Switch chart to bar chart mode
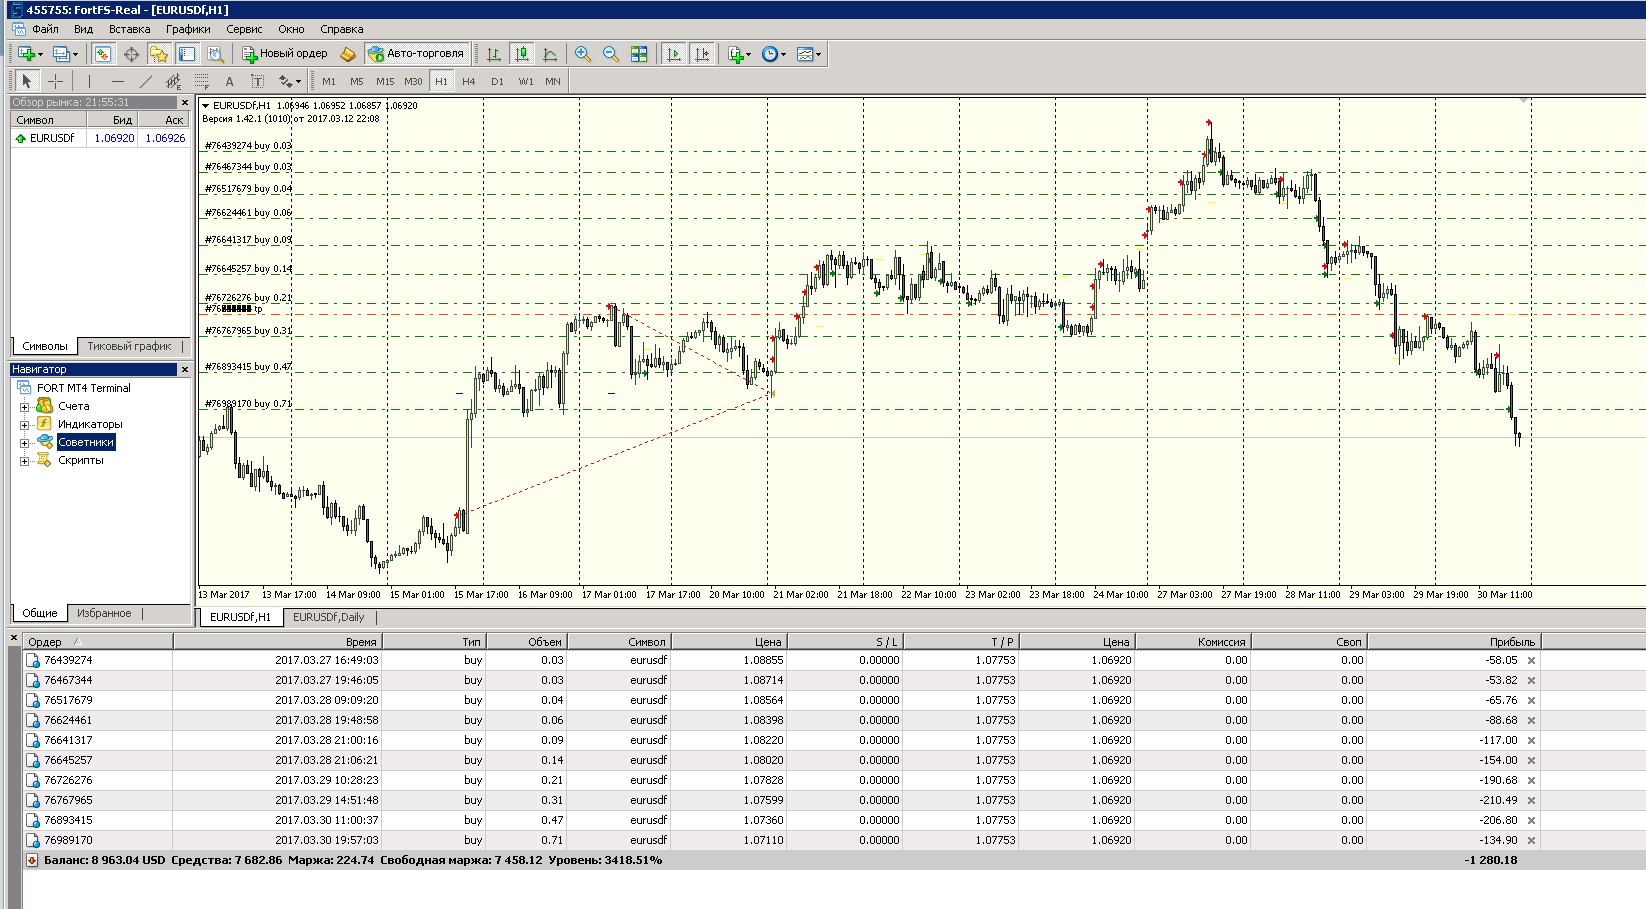Viewport: 1646px width, 909px height. 494,54
